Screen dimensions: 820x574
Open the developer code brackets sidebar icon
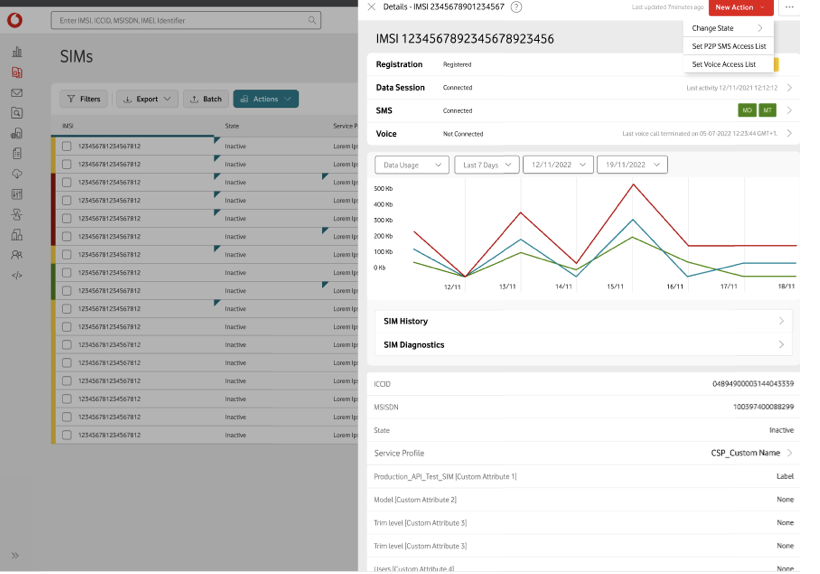coord(17,275)
